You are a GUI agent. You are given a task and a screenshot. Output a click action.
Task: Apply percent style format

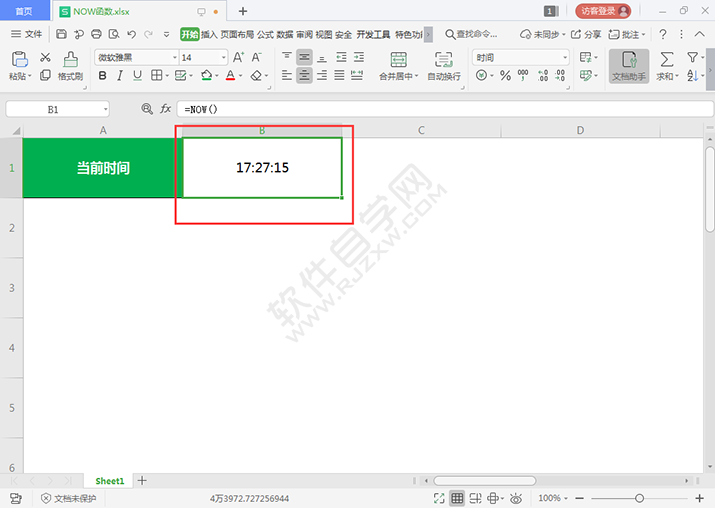tap(505, 75)
